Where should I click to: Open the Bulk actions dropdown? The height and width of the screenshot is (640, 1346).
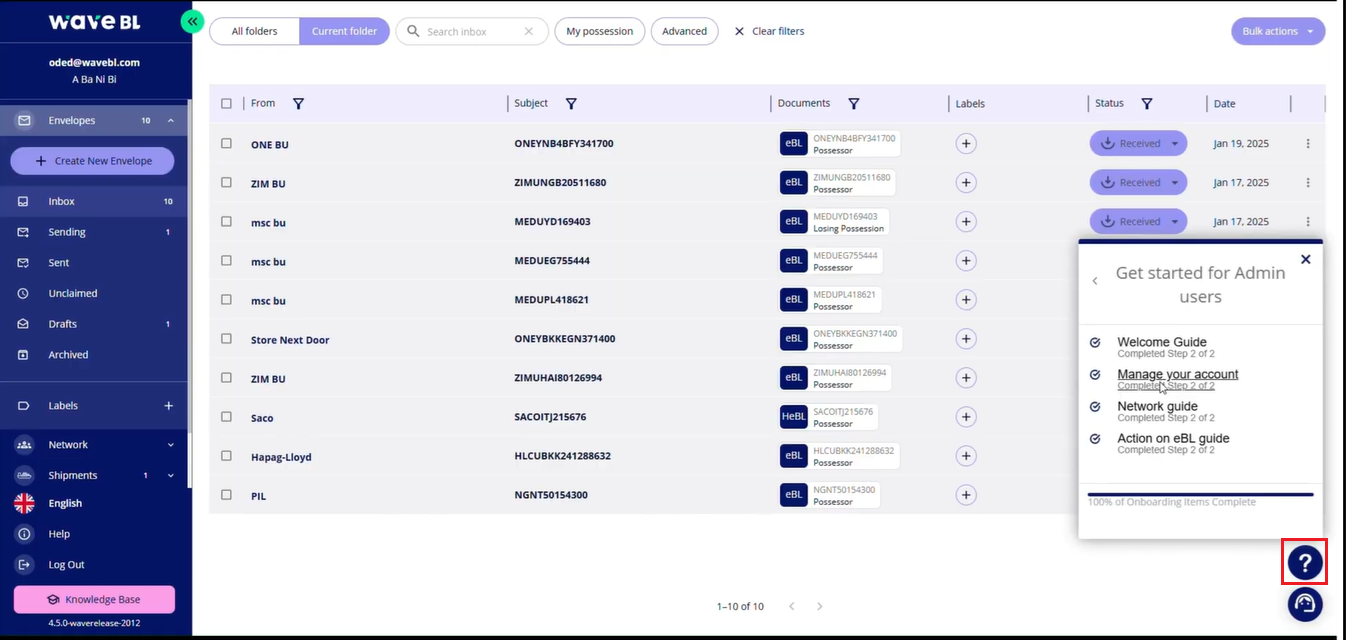coord(1278,31)
